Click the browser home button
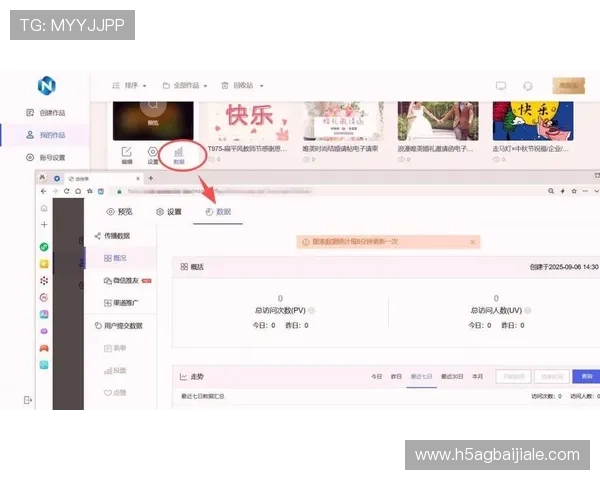Image resolution: width=600 pixels, height=480 pixels. click(78, 191)
